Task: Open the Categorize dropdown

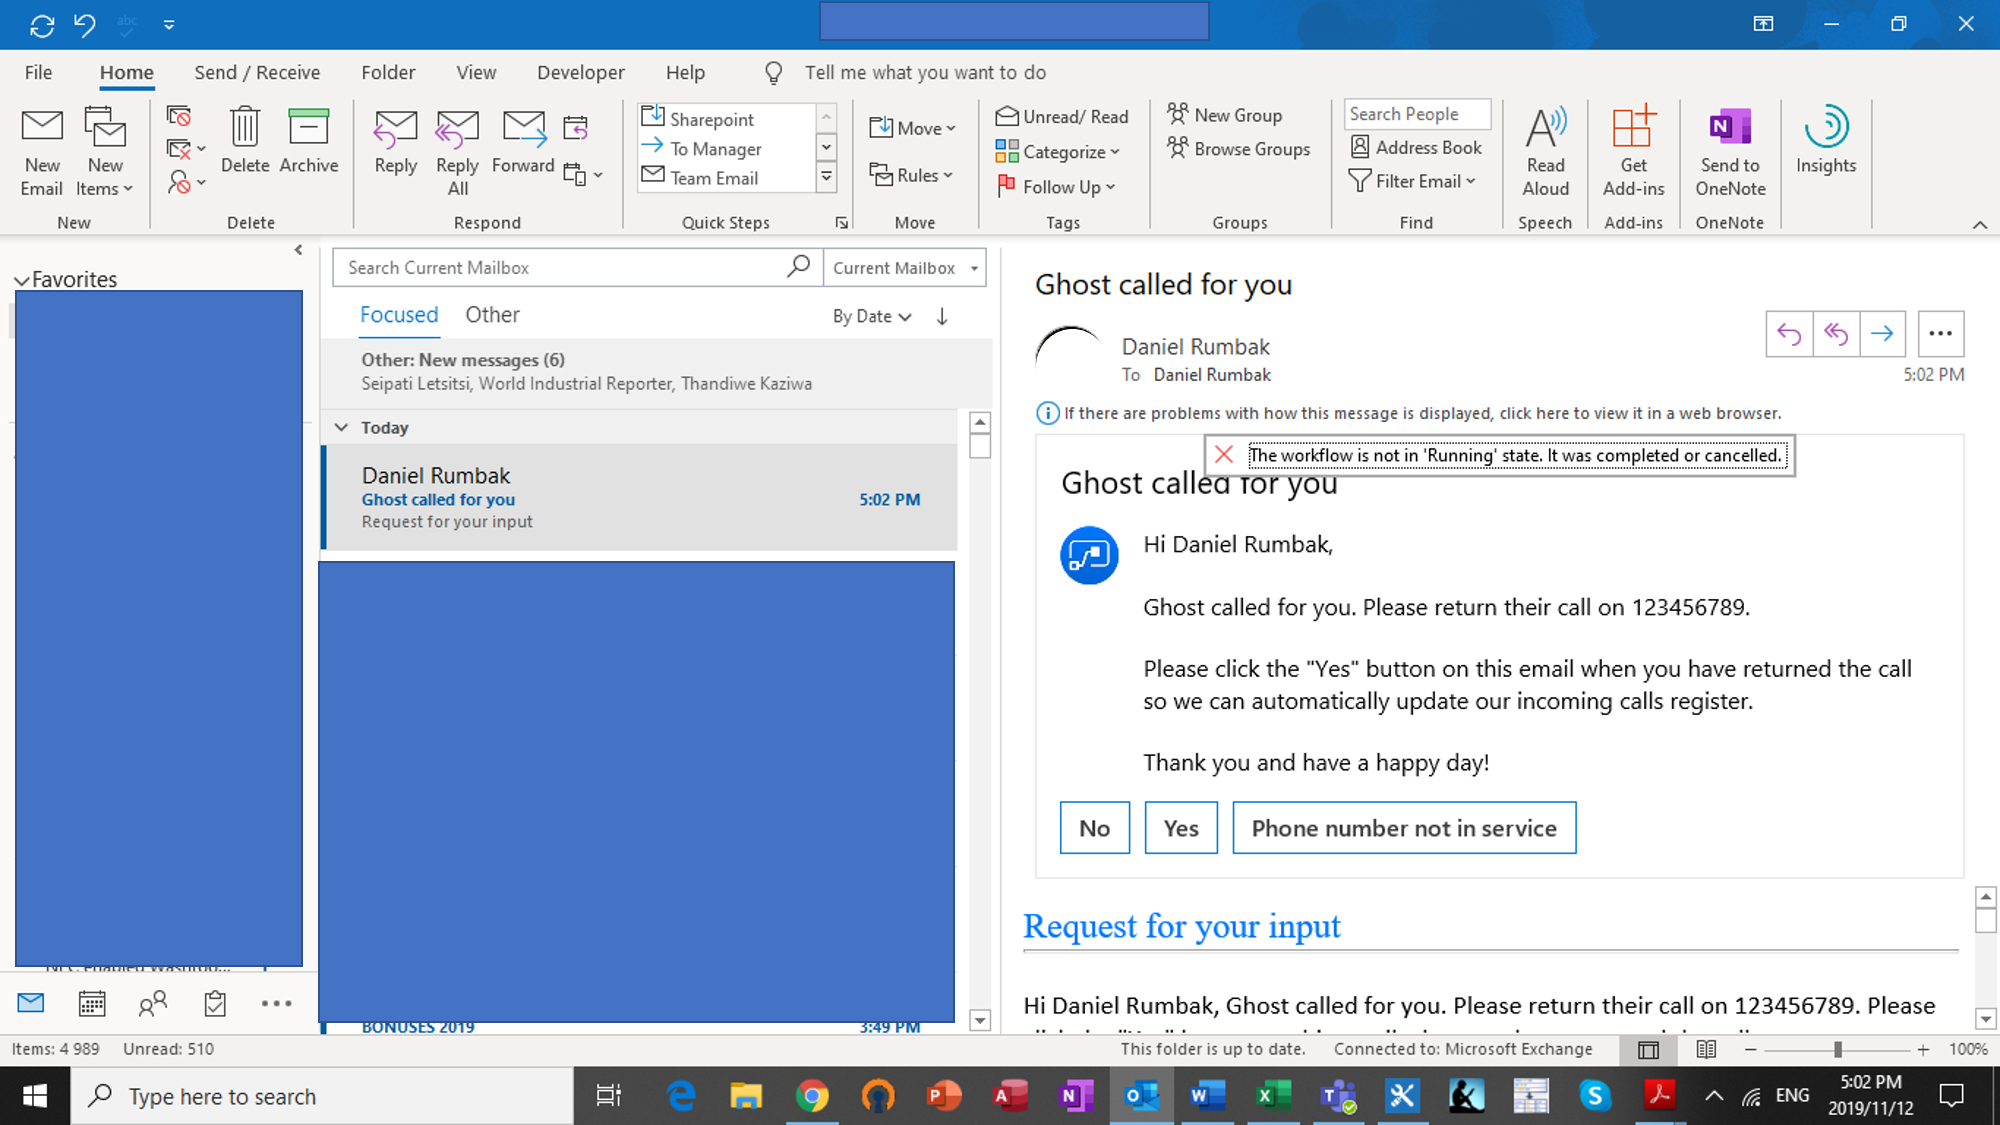Action: [1058, 152]
